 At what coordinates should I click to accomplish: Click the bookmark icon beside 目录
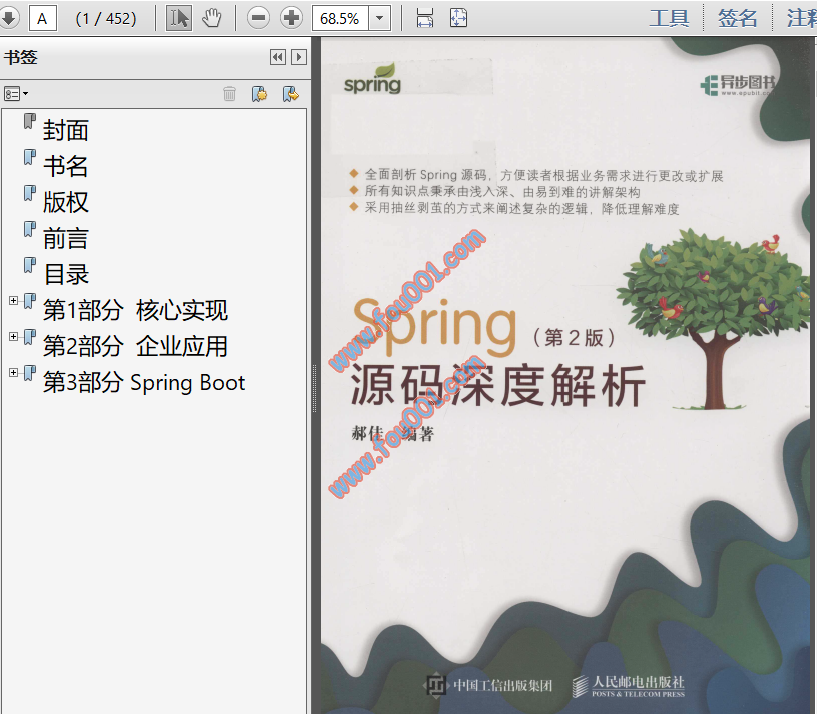pos(30,265)
